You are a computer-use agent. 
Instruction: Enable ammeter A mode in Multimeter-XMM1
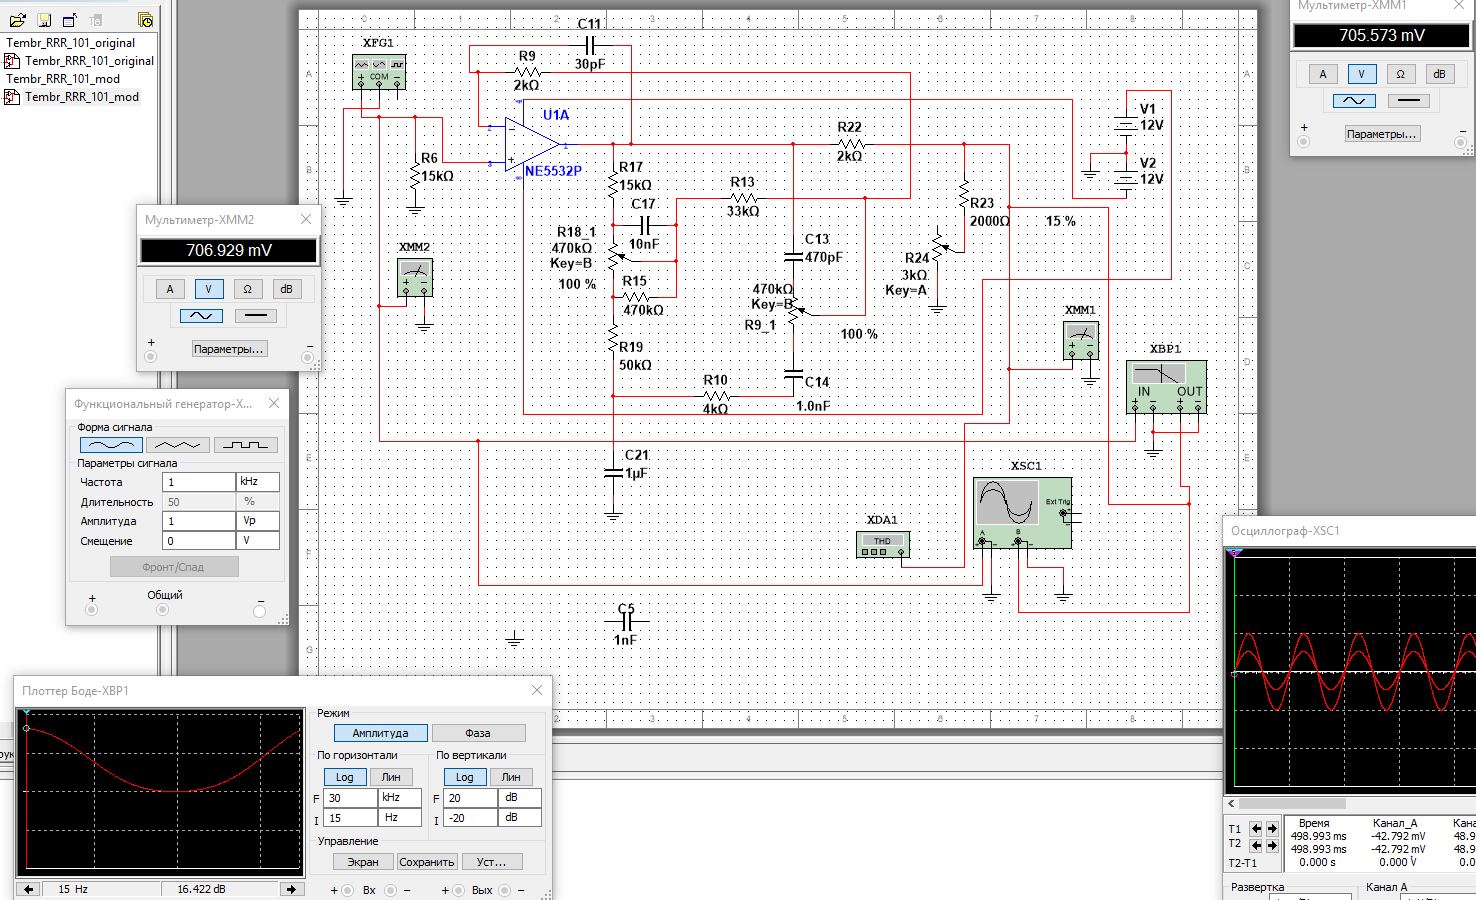[1323, 74]
